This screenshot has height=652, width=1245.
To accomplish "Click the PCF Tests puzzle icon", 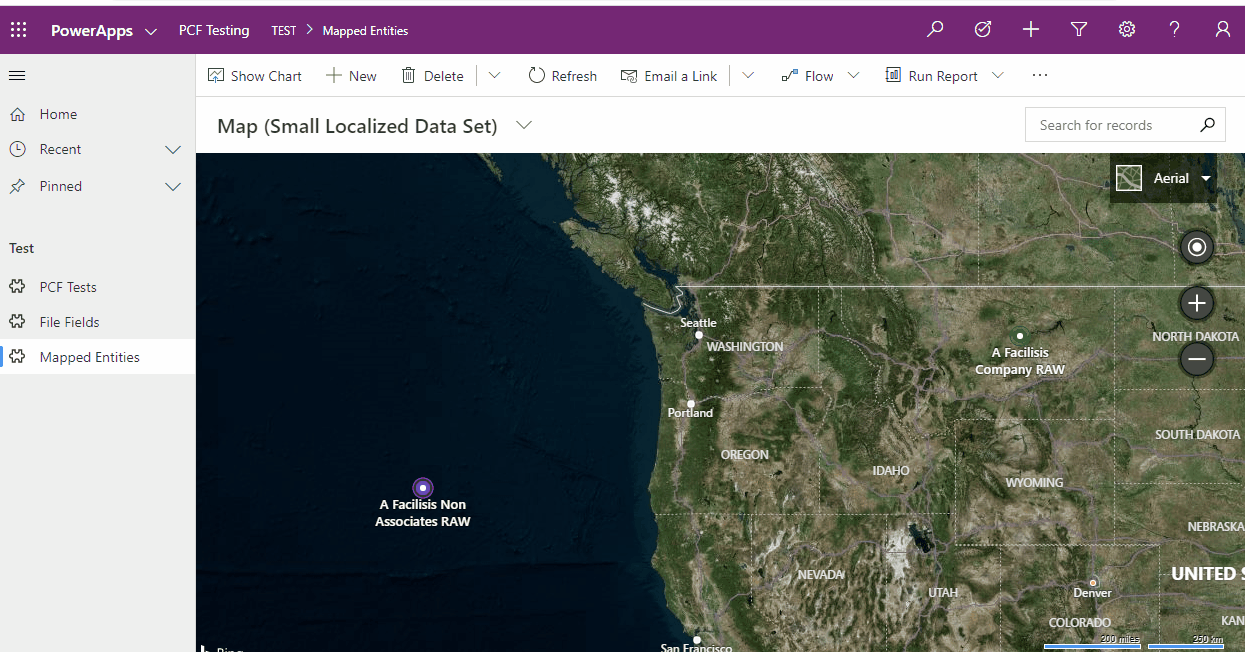I will 17,287.
